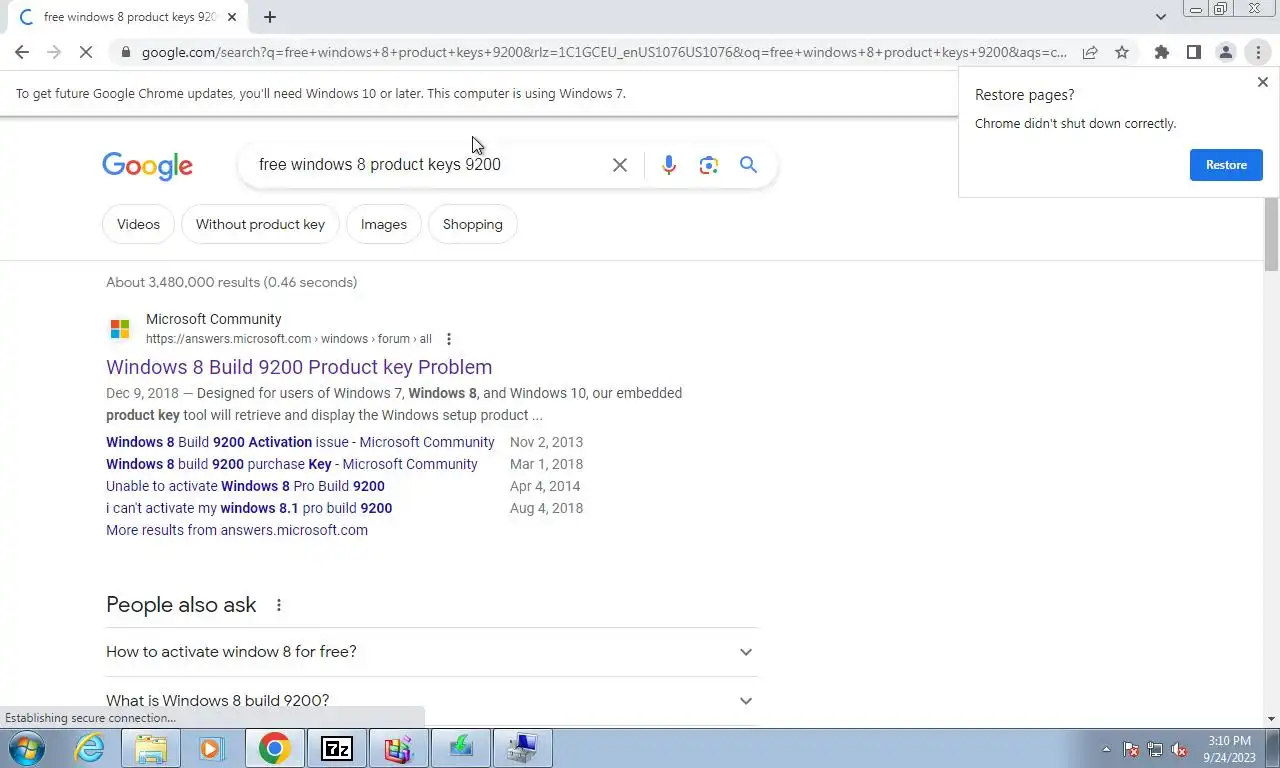Viewport: 1280px width, 768px height.
Task: Open the muted volume tray icon
Action: click(x=1179, y=749)
